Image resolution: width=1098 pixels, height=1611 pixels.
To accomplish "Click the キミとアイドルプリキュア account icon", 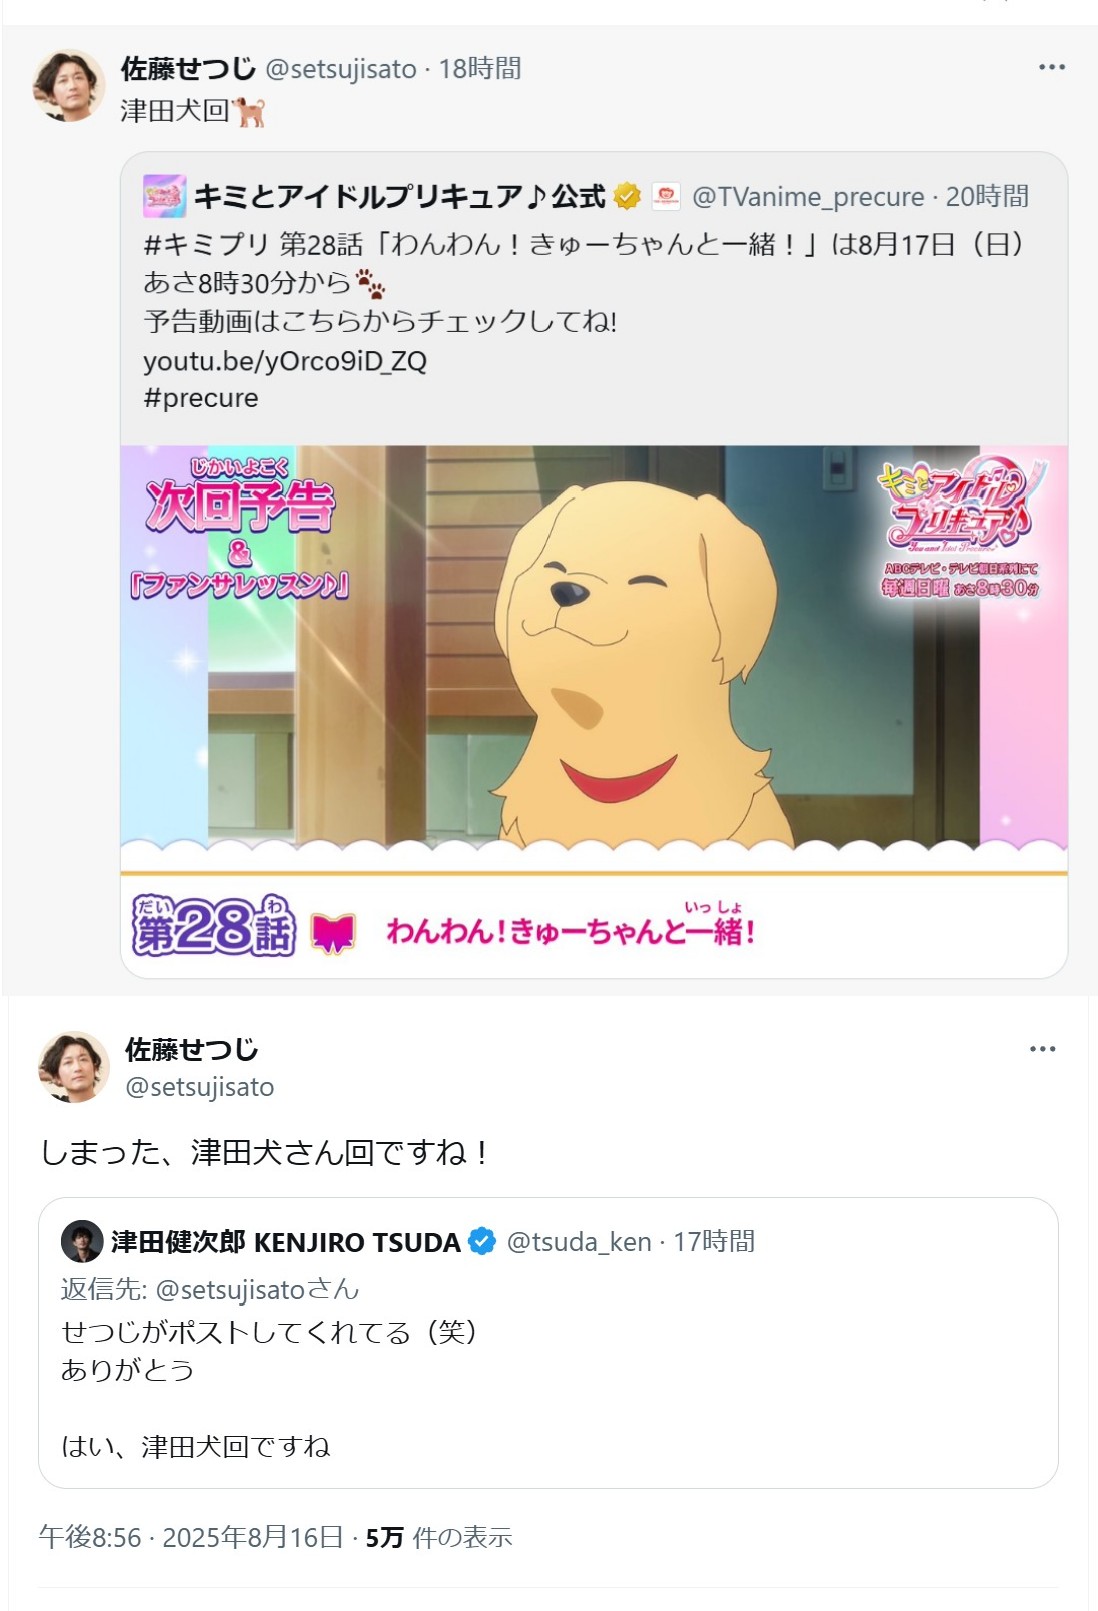I will [x=164, y=196].
